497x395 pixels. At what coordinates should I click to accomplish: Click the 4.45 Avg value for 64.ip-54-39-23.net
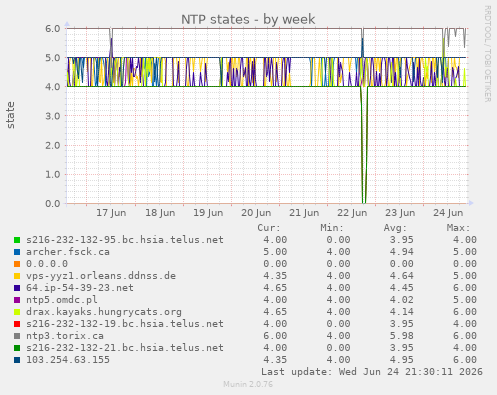pyautogui.click(x=402, y=288)
